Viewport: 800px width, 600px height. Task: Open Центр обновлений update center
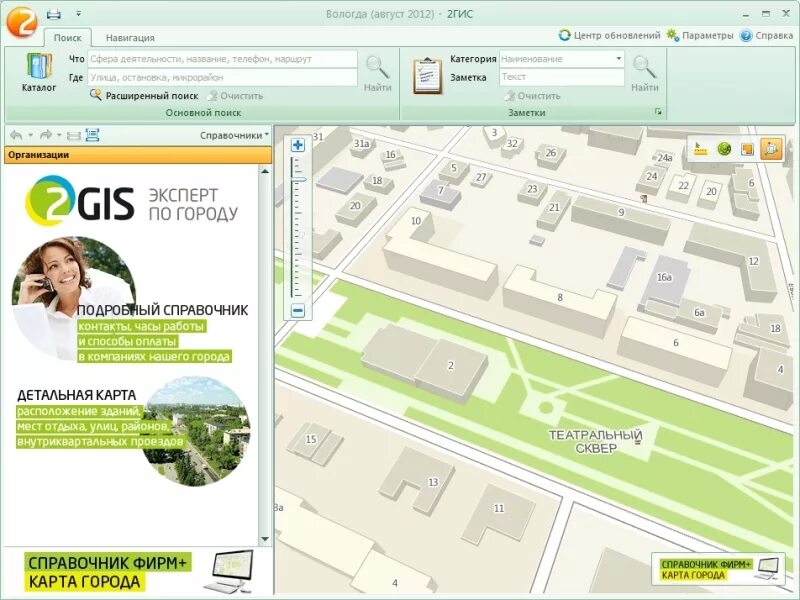[x=609, y=35]
